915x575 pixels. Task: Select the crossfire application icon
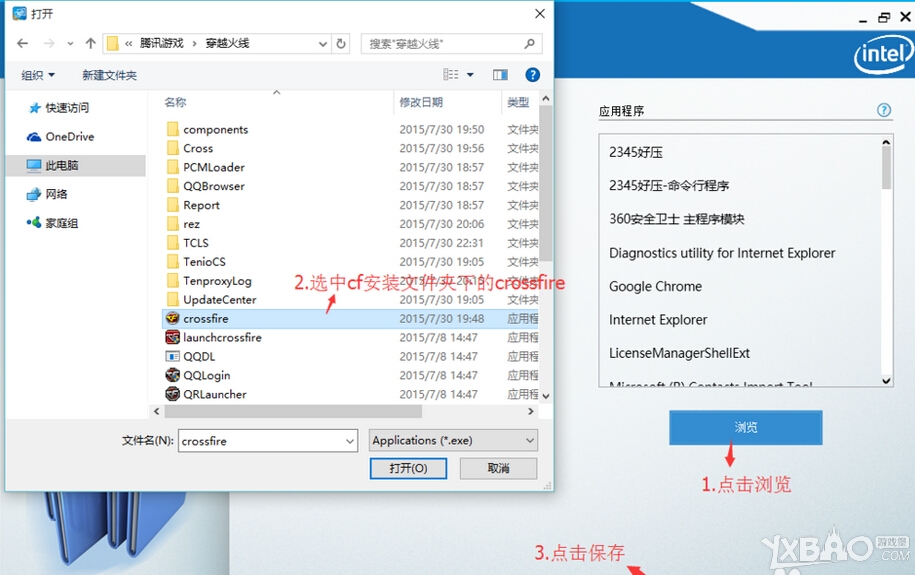point(172,318)
